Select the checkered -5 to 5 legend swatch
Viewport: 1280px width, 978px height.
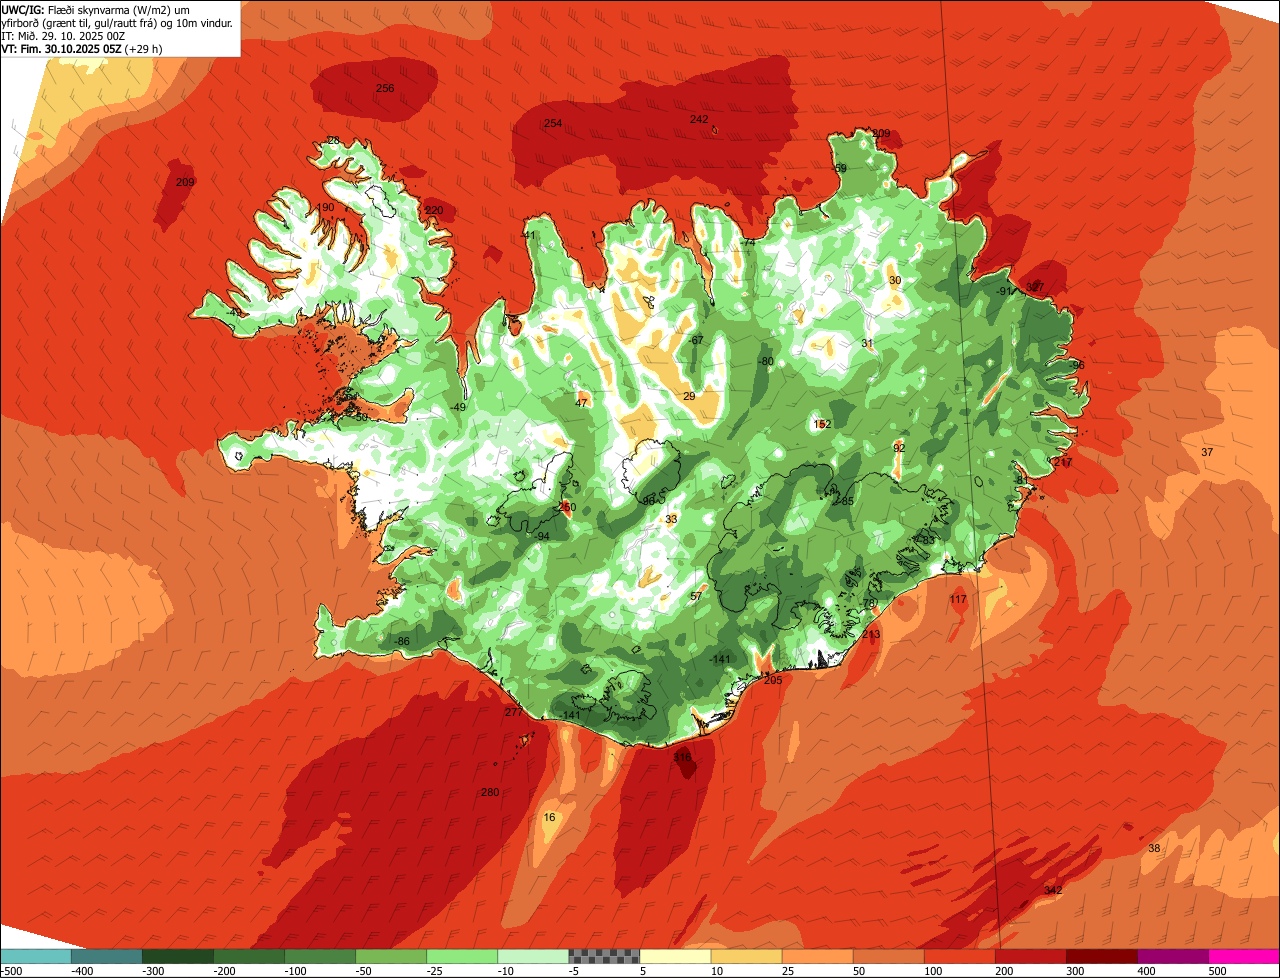tap(603, 956)
